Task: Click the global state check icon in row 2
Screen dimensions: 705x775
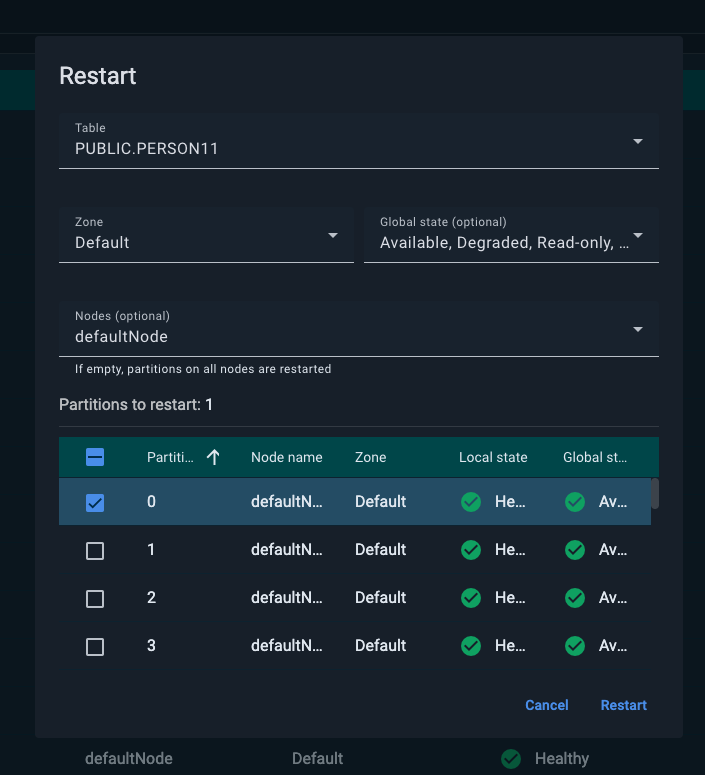Action: click(x=575, y=598)
